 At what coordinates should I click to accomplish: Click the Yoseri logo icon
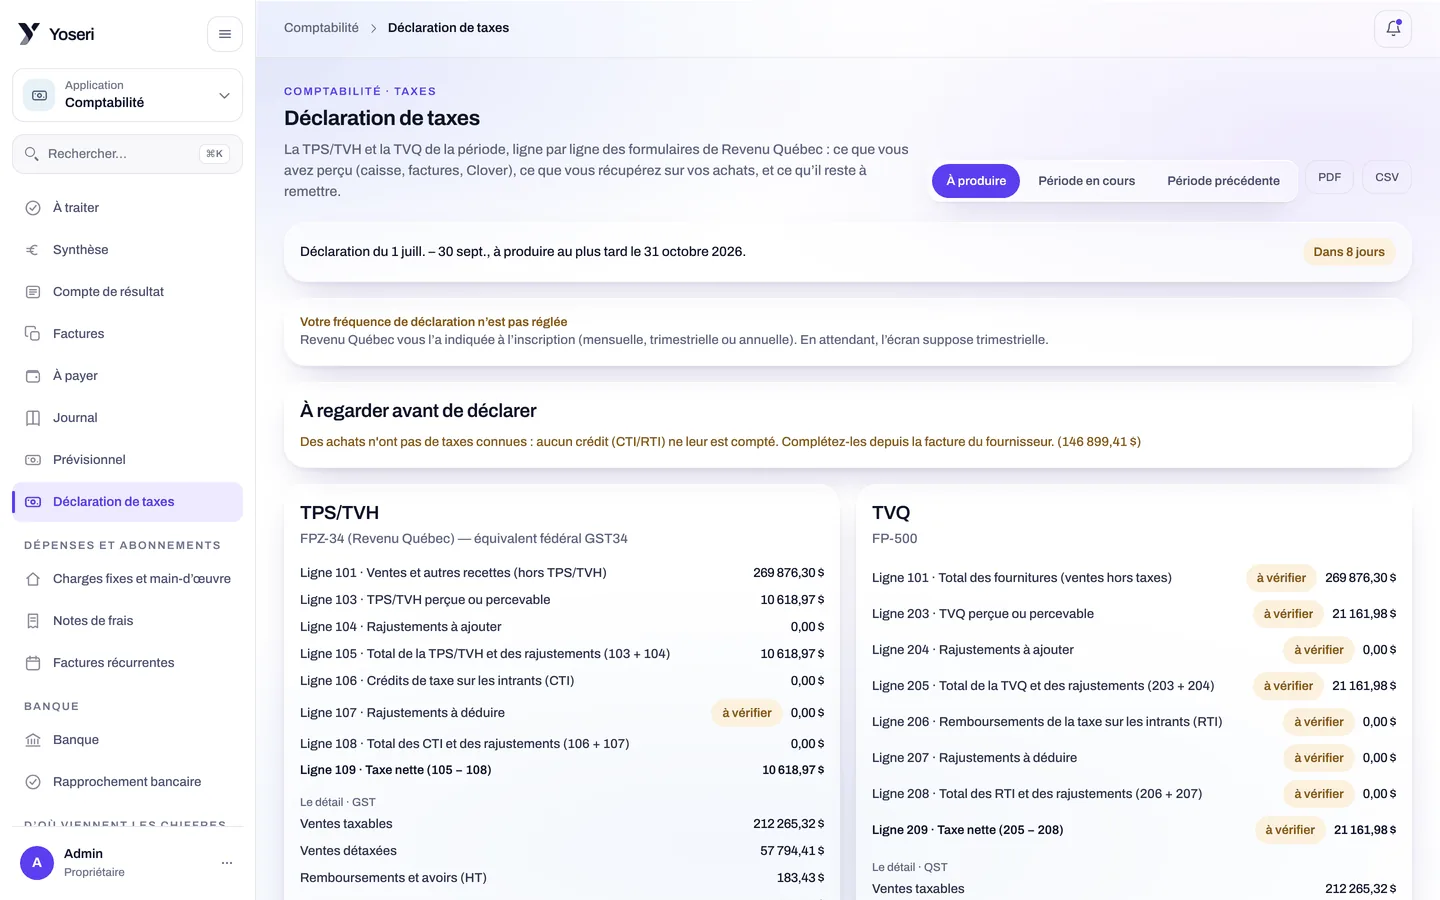[x=29, y=34]
